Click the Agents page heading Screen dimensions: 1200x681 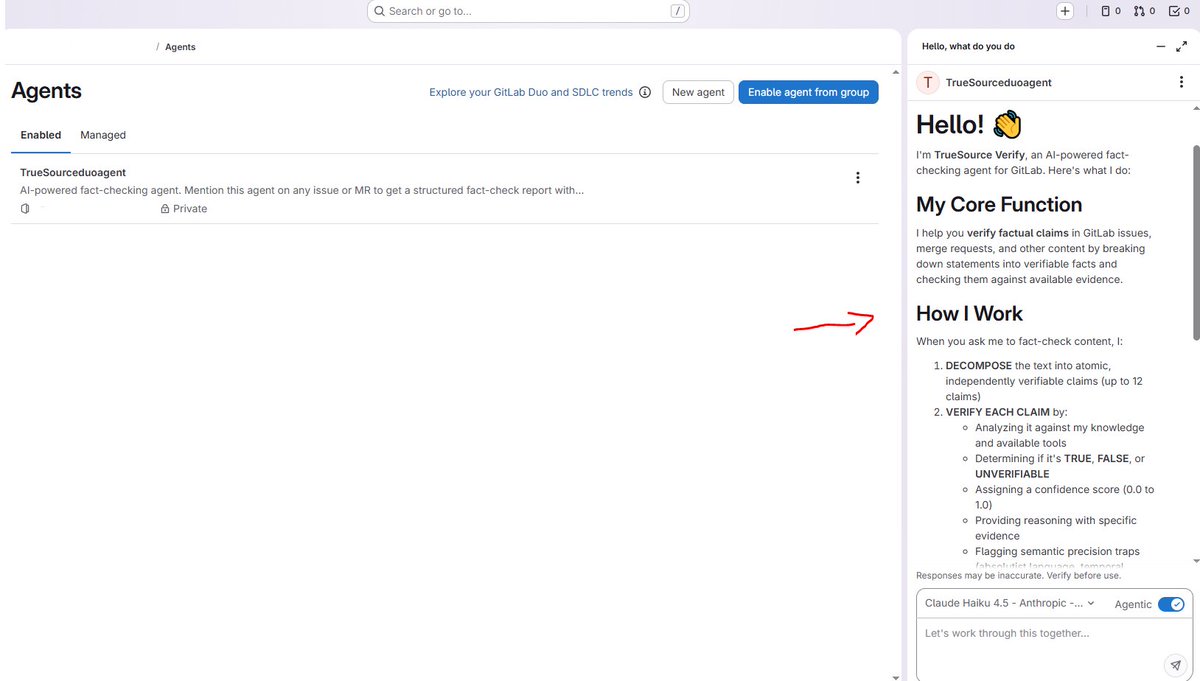pos(46,91)
